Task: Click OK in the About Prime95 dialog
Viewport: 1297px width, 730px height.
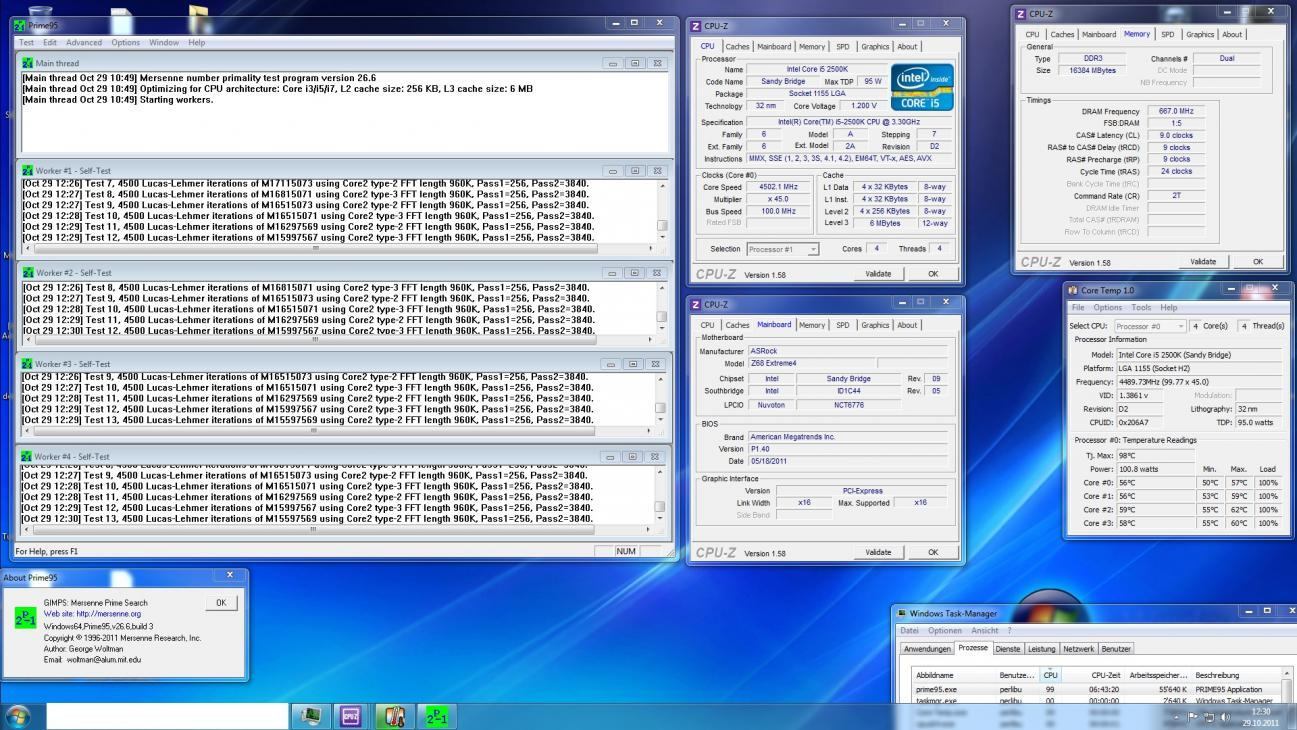Action: point(221,603)
